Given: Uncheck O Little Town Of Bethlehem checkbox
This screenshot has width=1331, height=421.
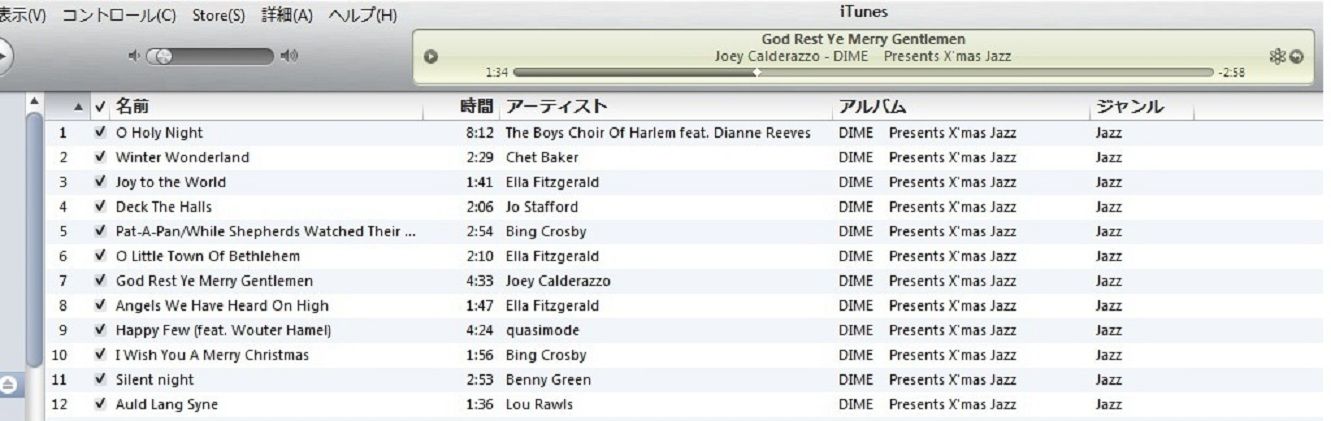Looking at the screenshot, I should (x=99, y=256).
